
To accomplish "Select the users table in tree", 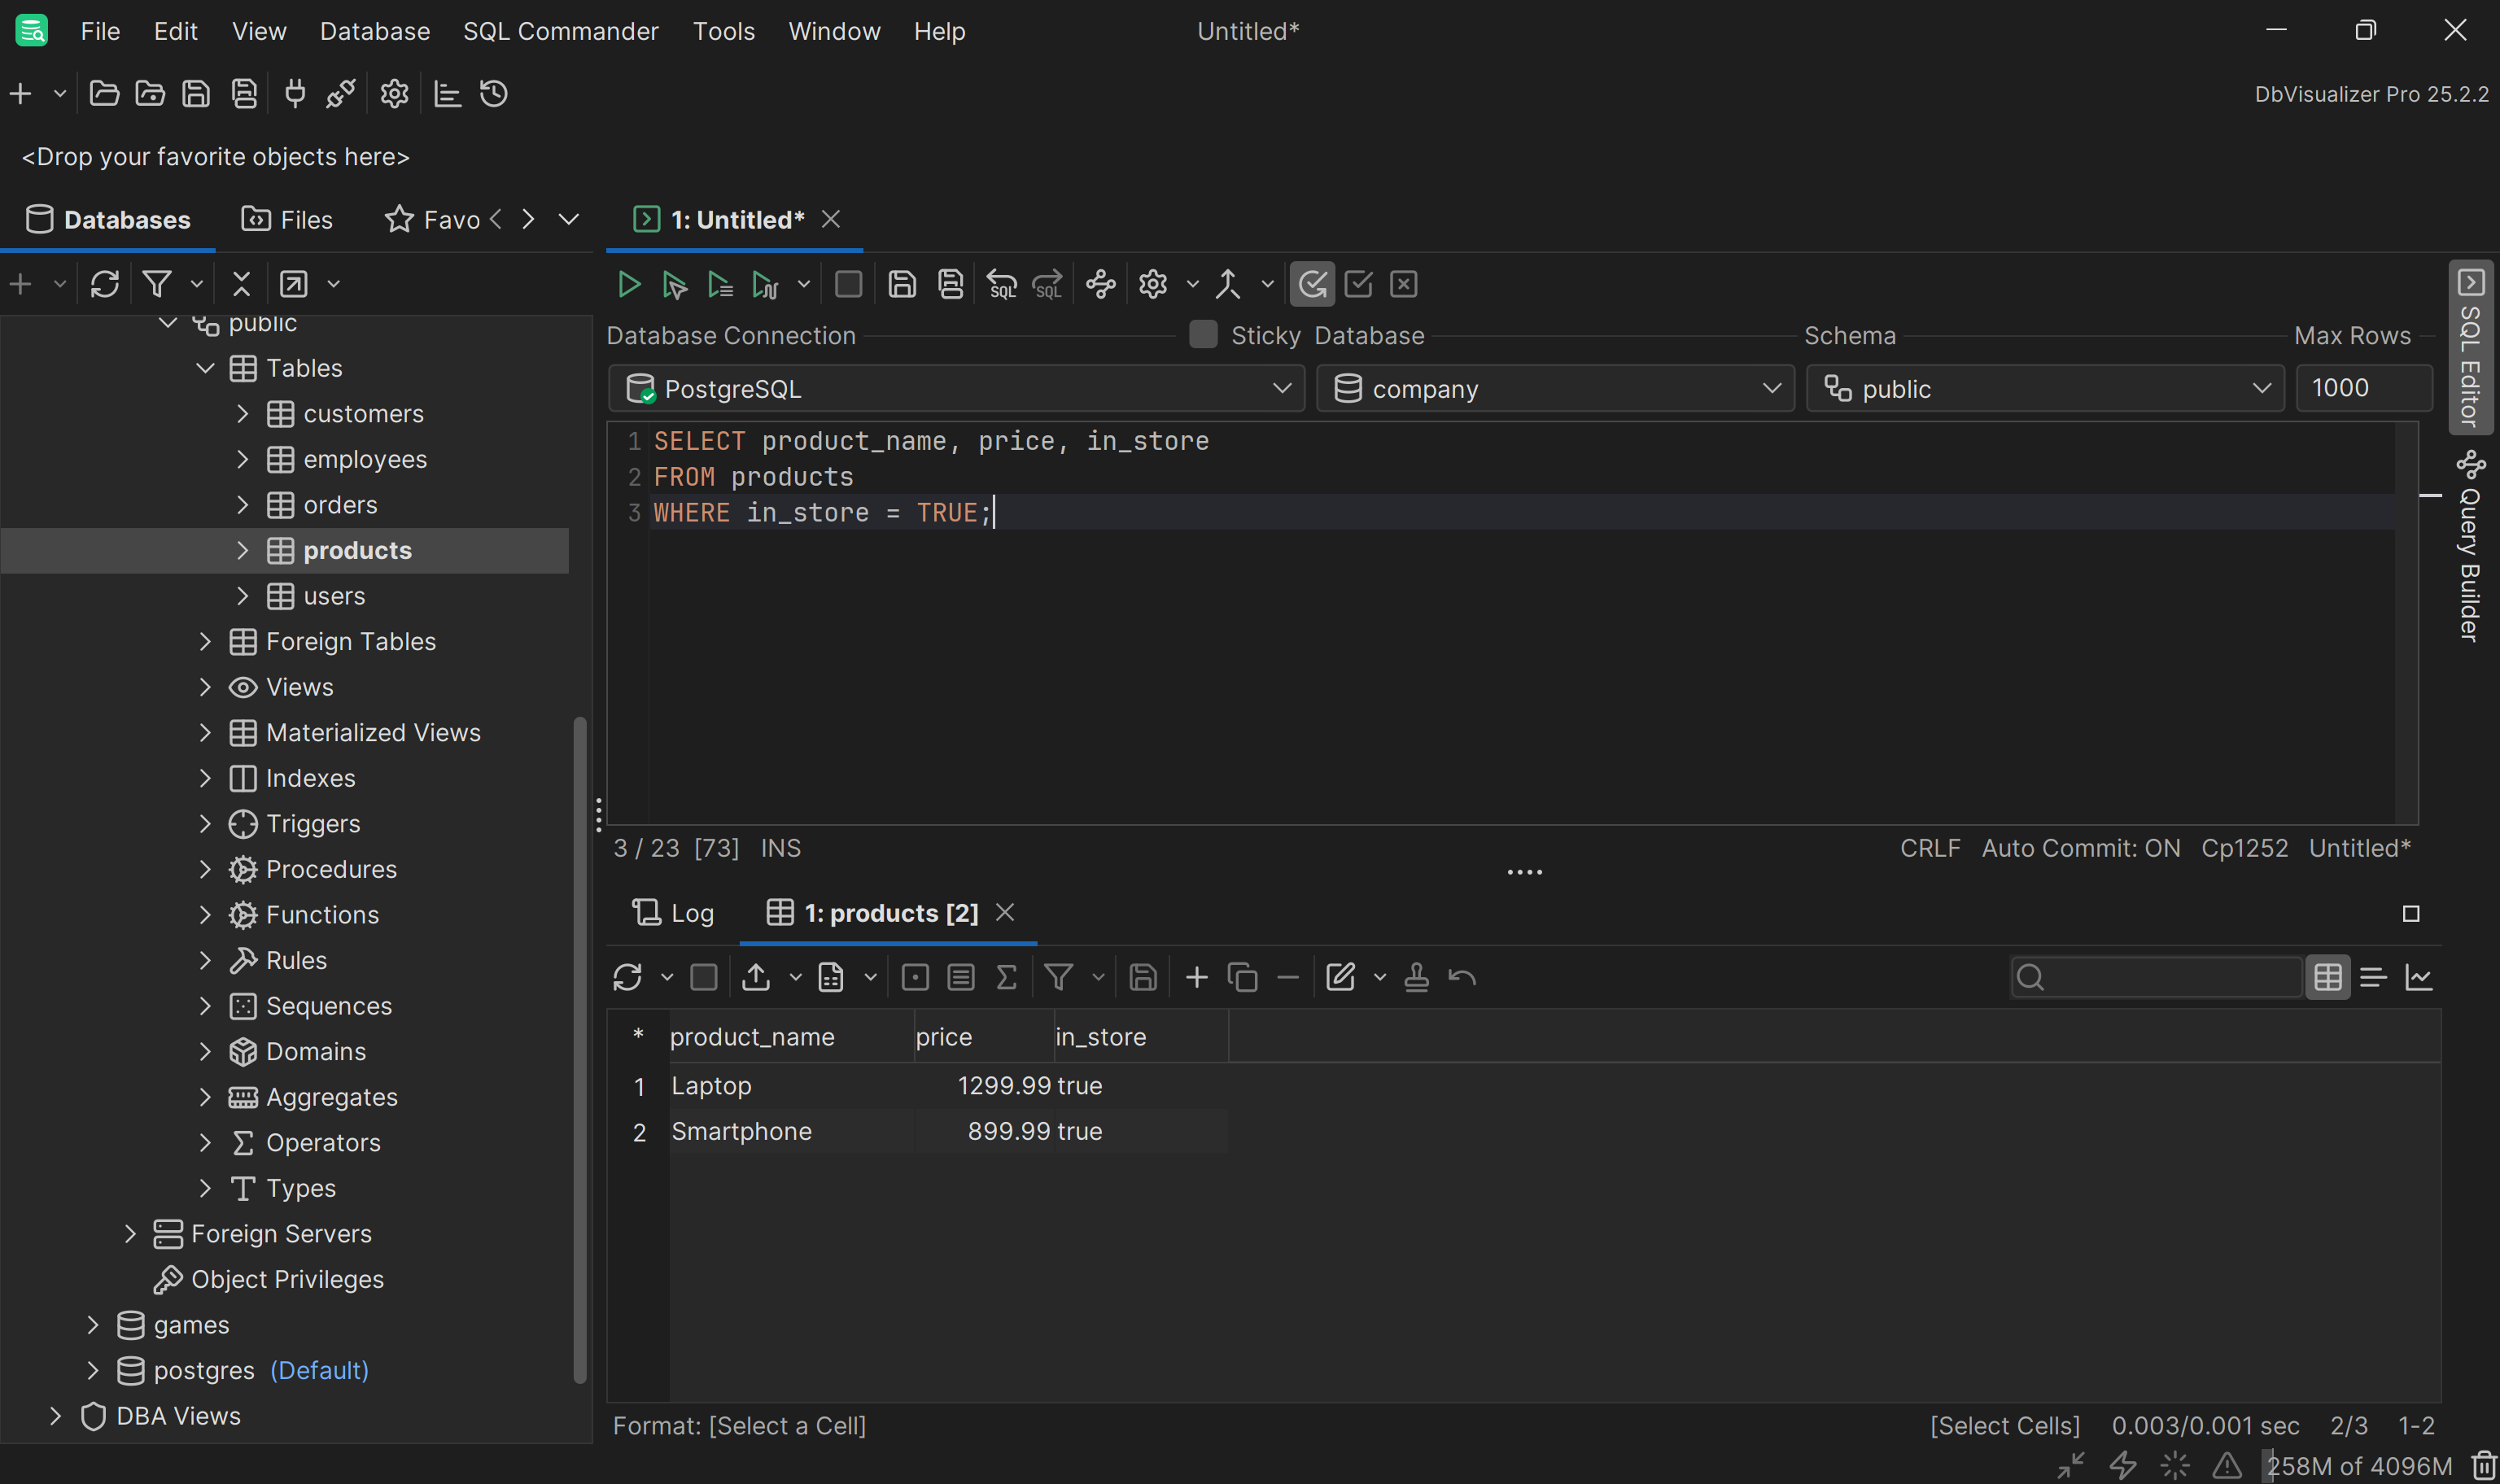I will [x=334, y=596].
